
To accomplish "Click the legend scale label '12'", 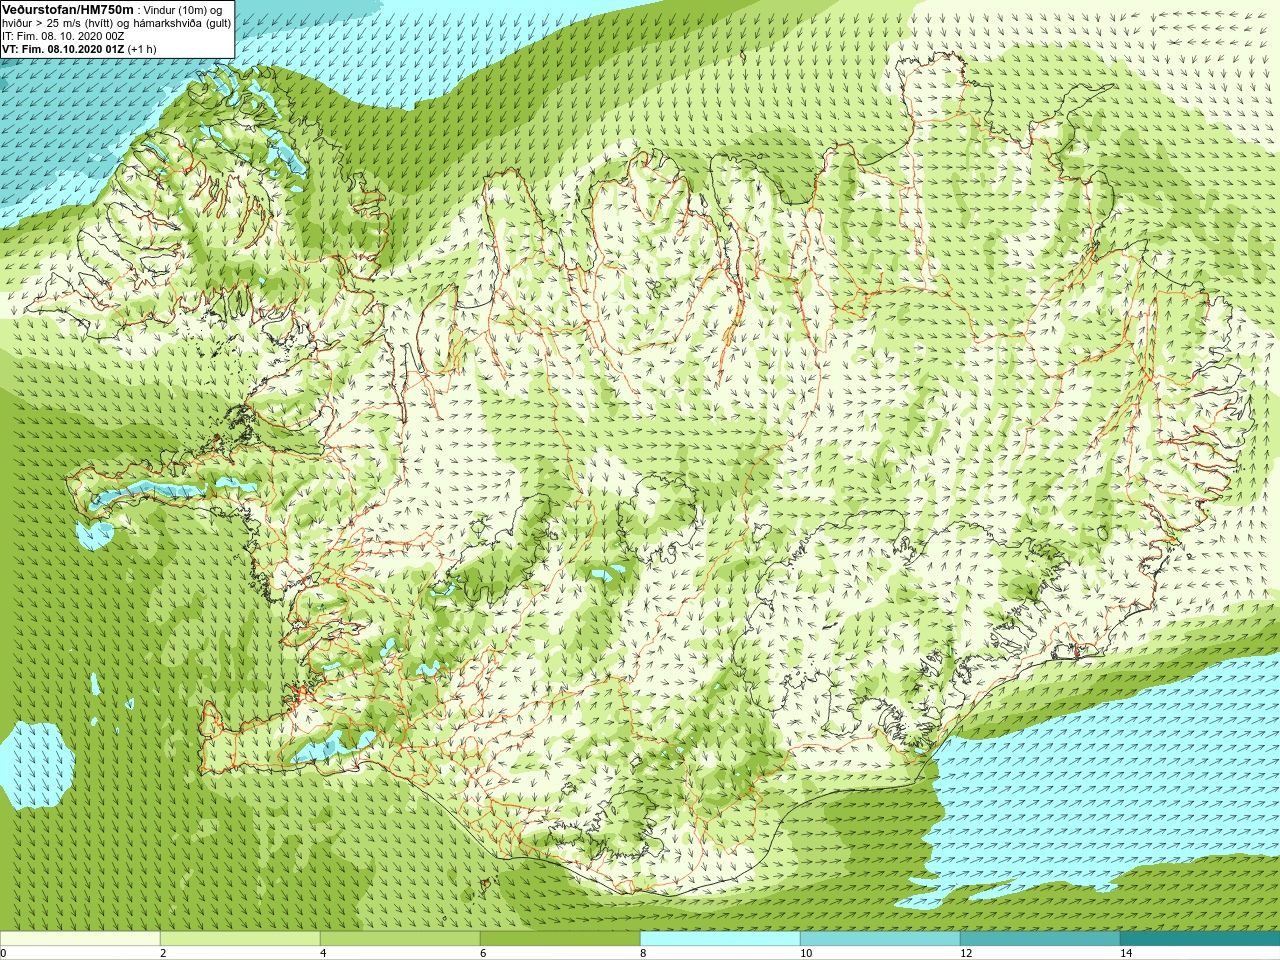I will [x=966, y=953].
